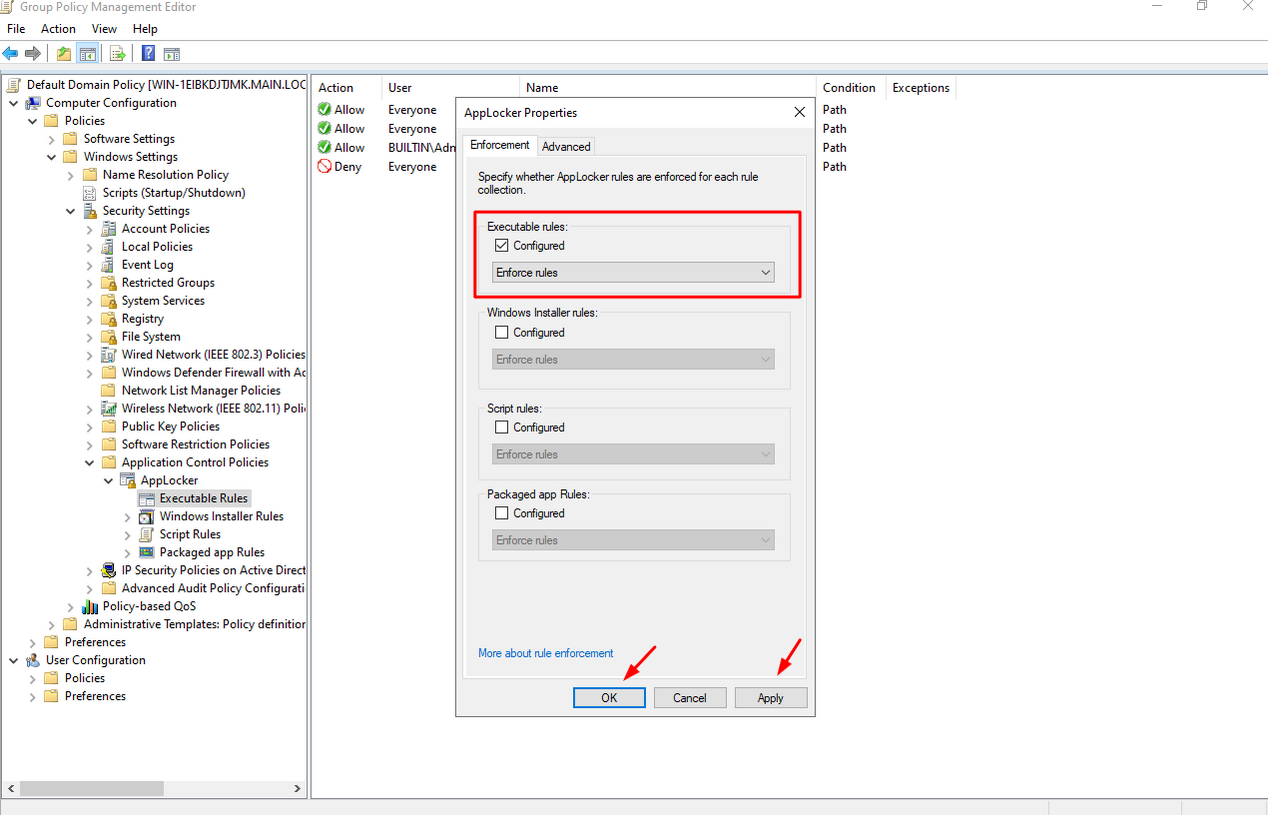Click the Export List toolbar icon

(x=118, y=54)
